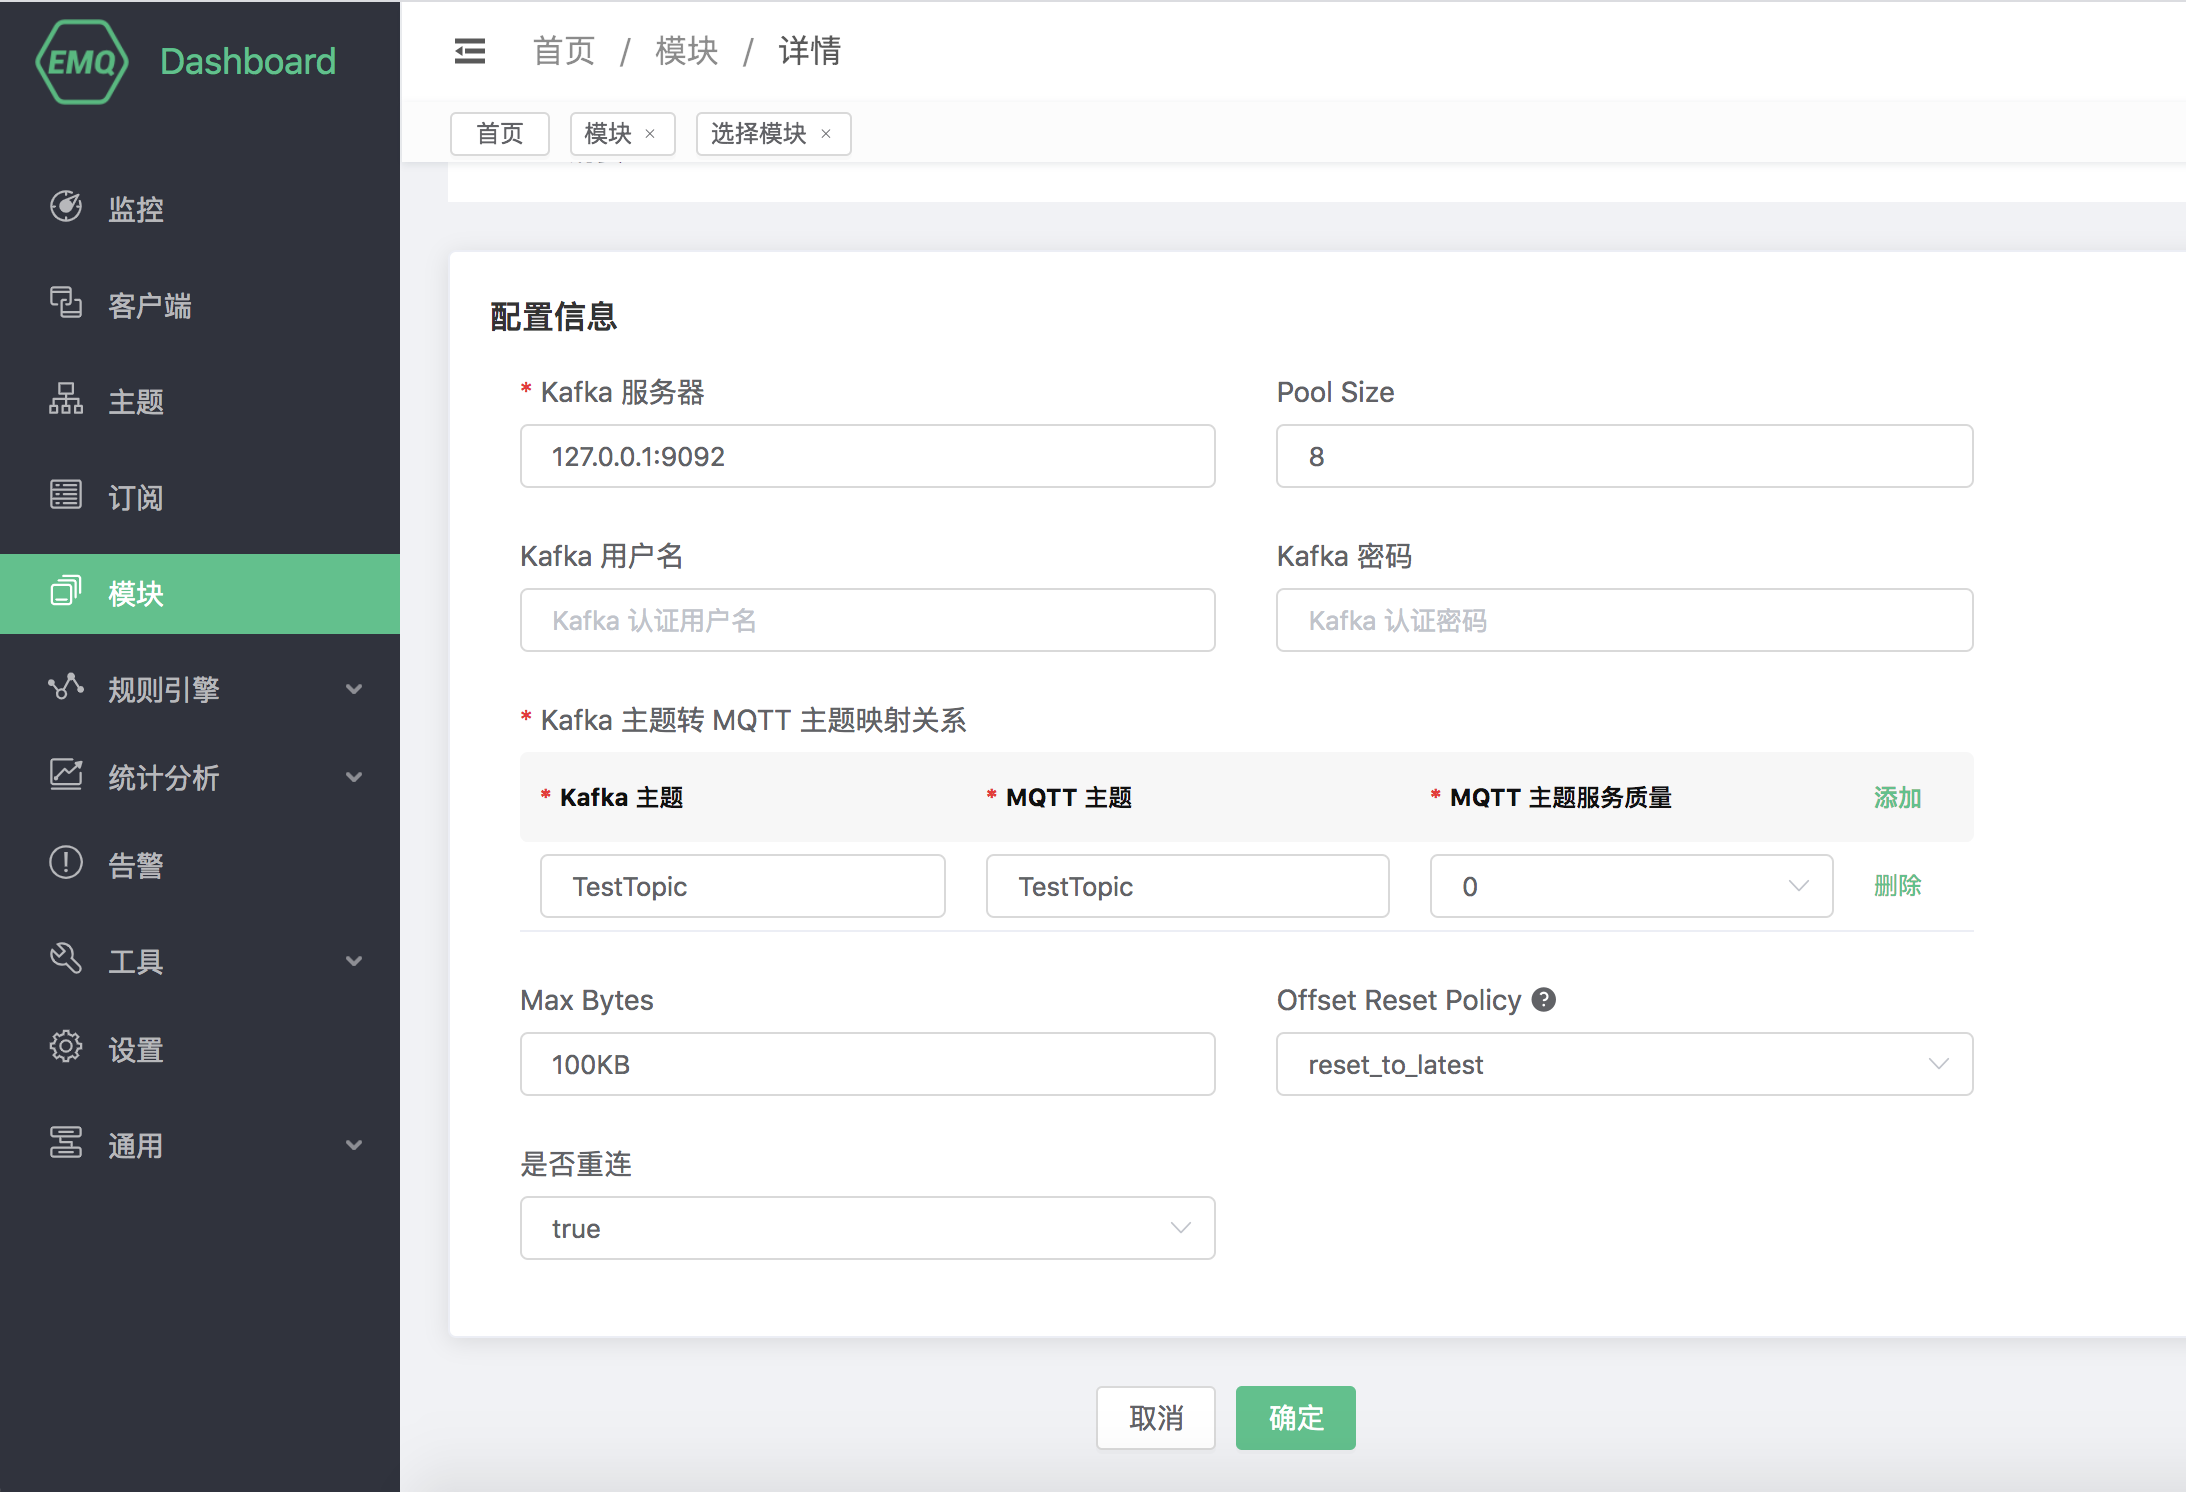
Task: Click the 告警 alarm icon in sidebar
Action: click(66, 863)
